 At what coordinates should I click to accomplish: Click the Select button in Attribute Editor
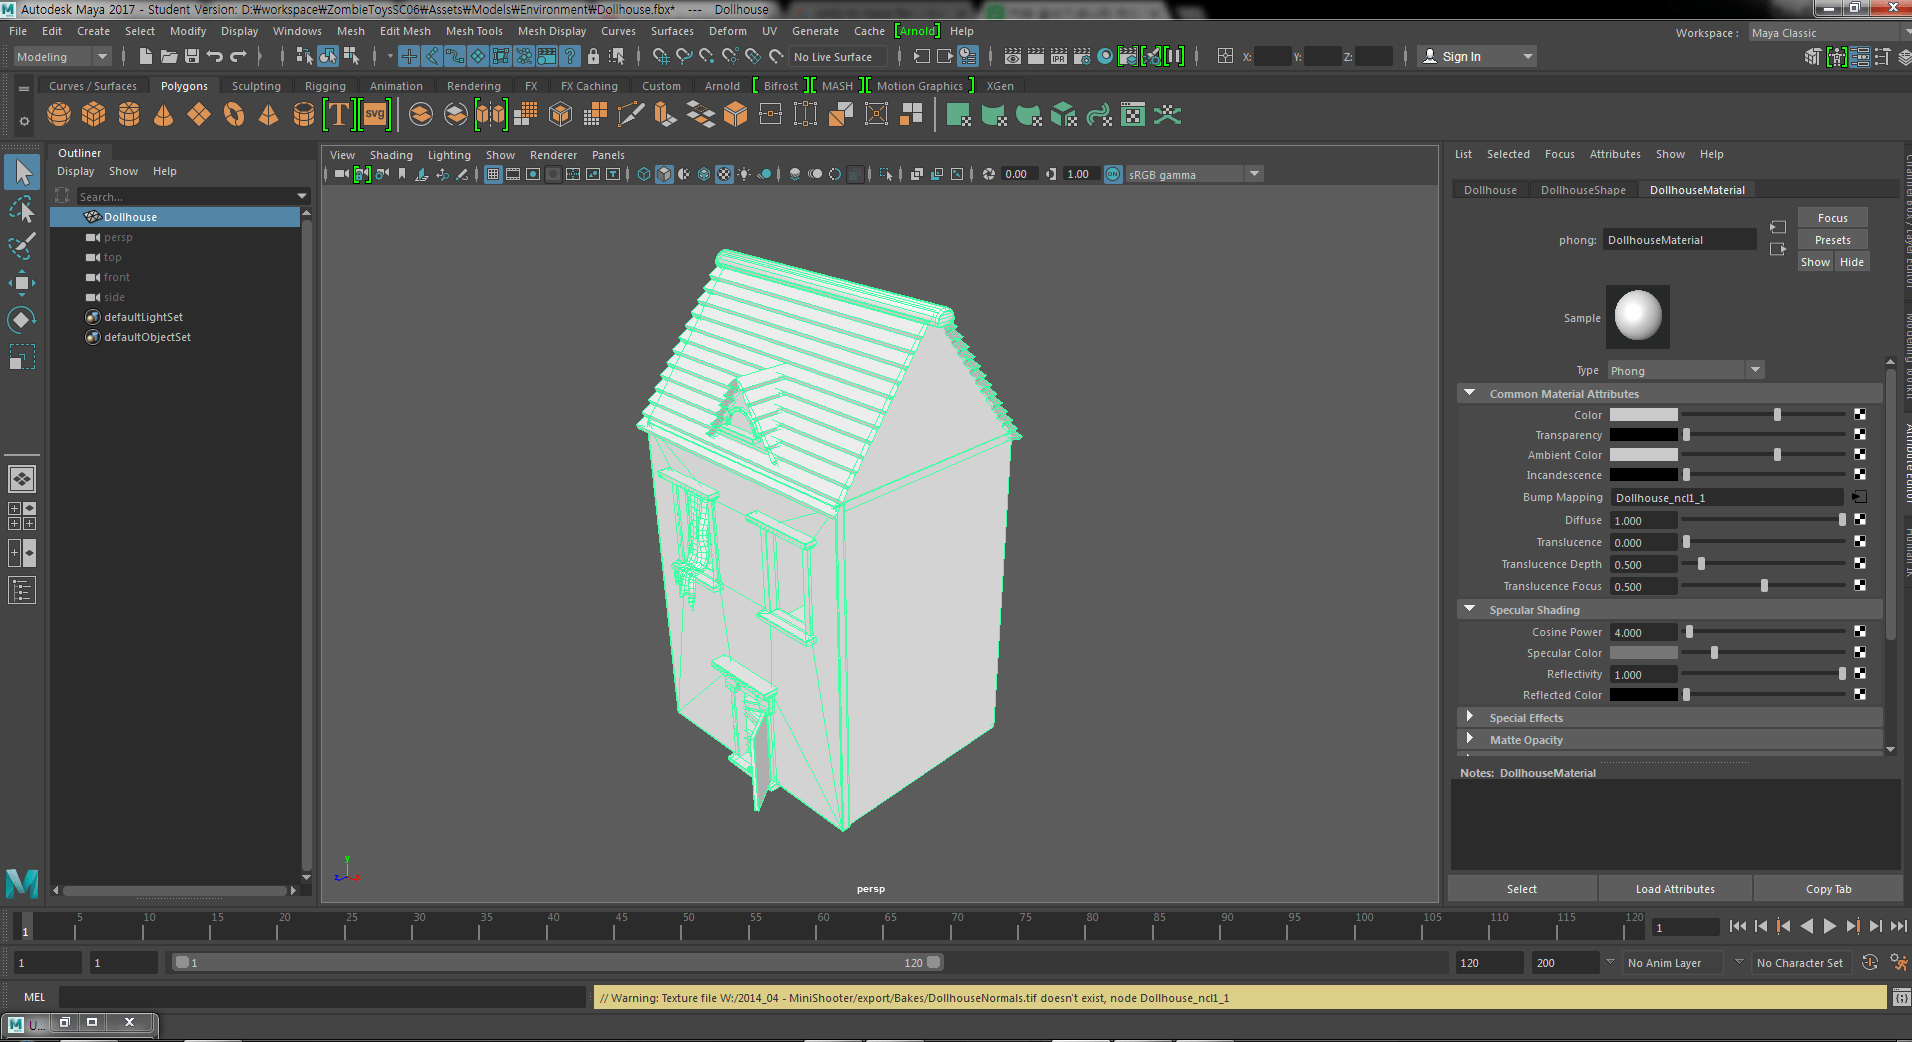1522,889
